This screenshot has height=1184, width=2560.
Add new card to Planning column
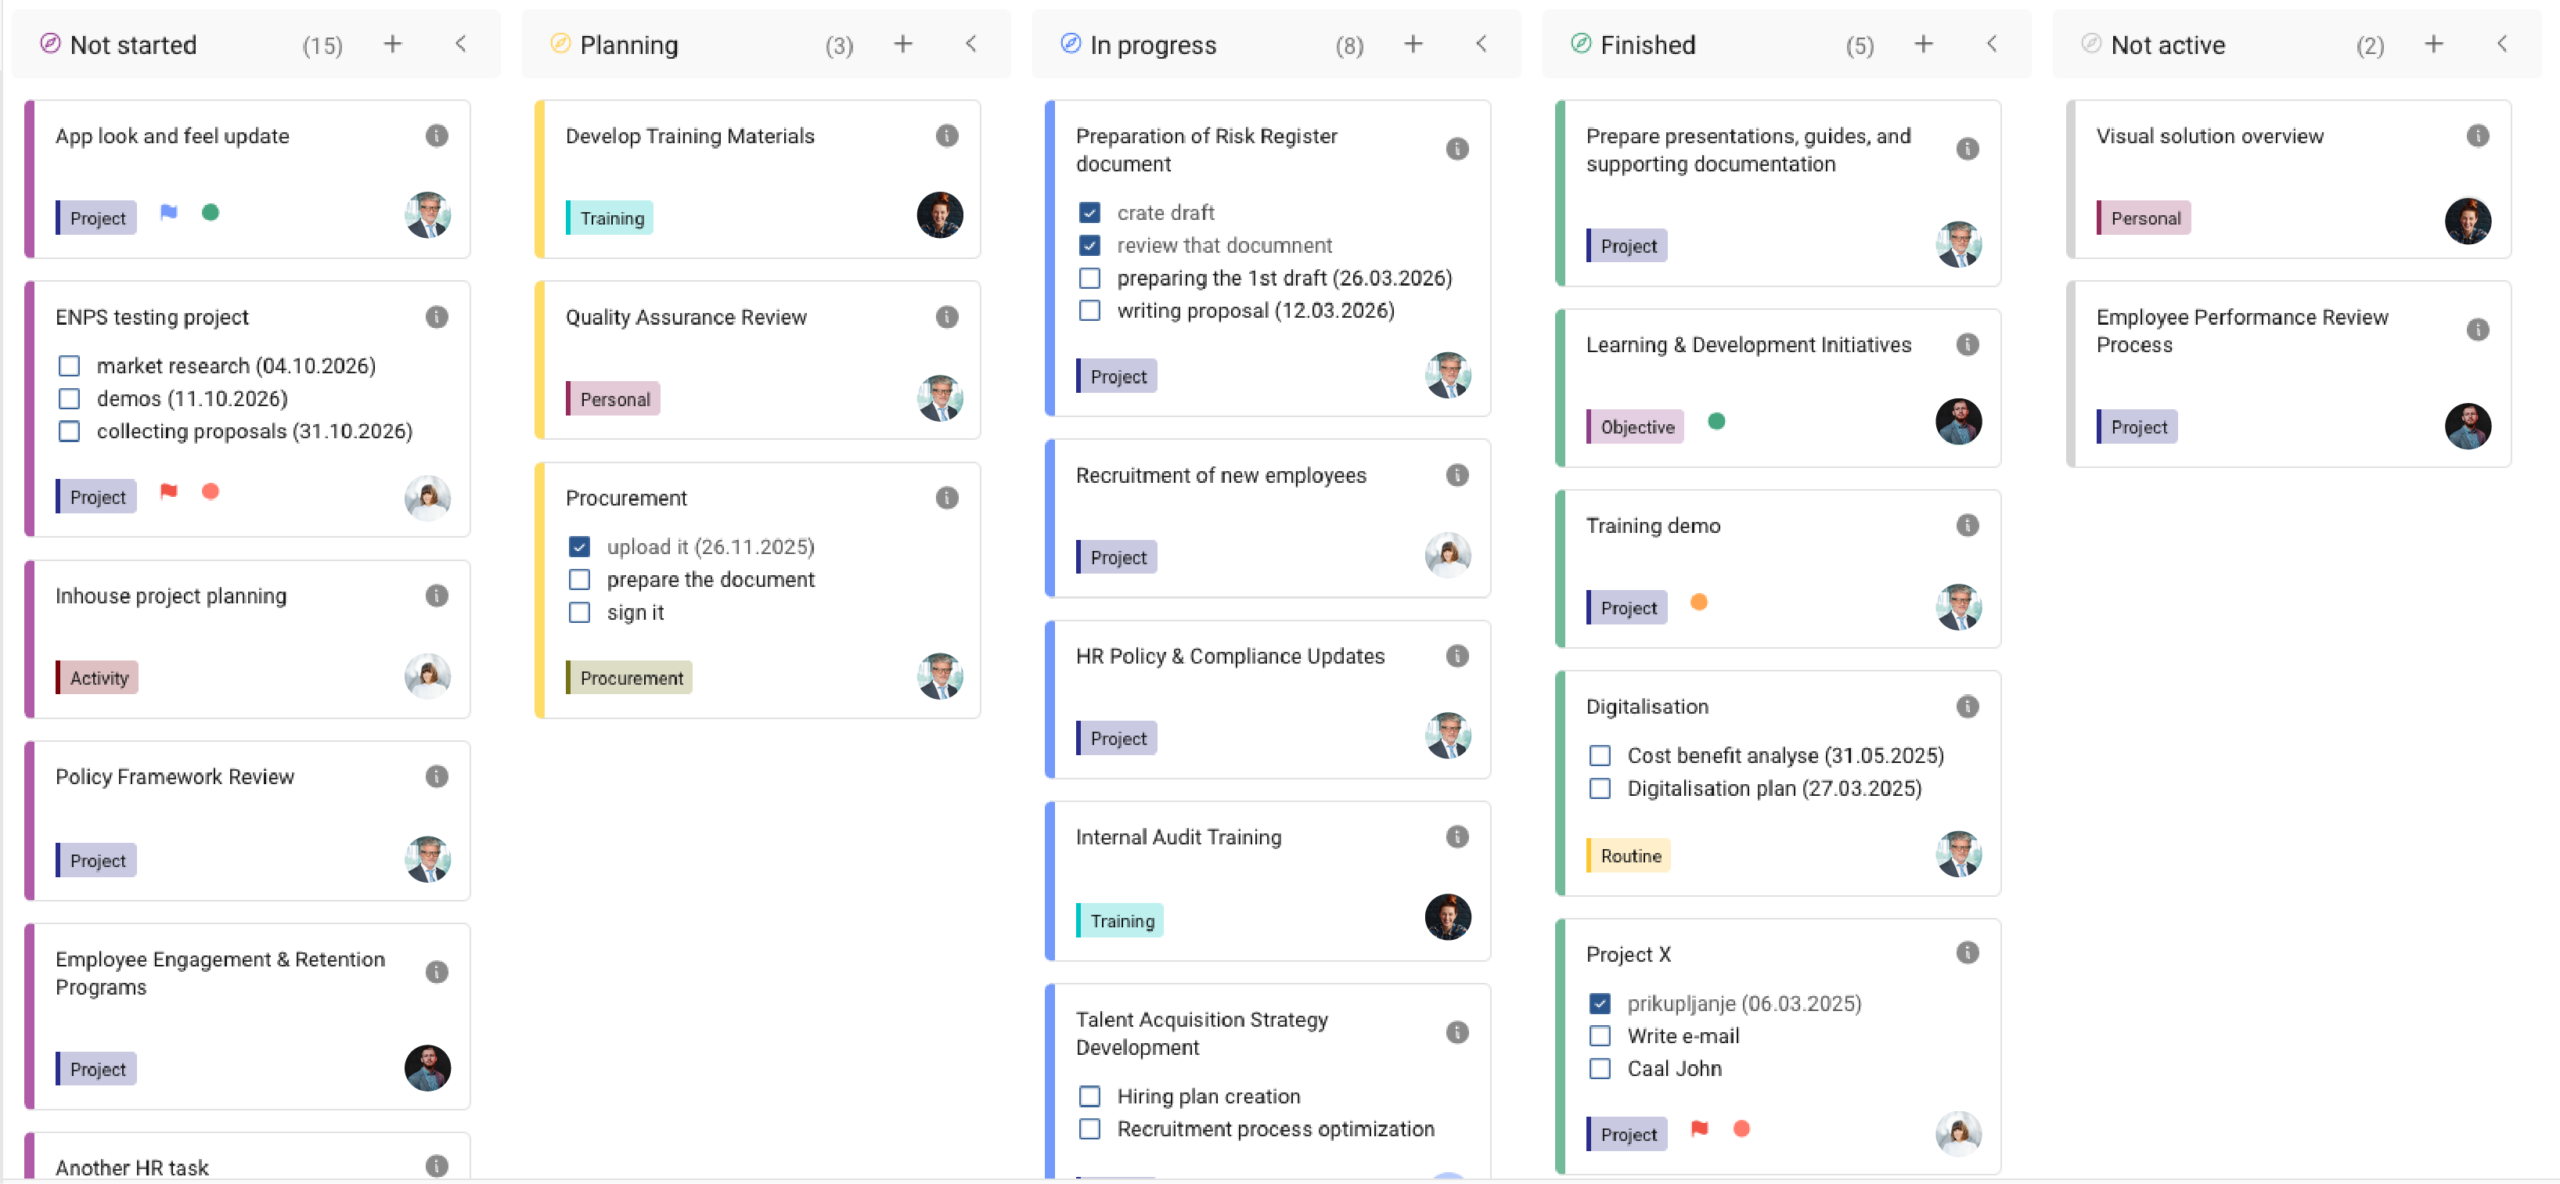coord(902,44)
